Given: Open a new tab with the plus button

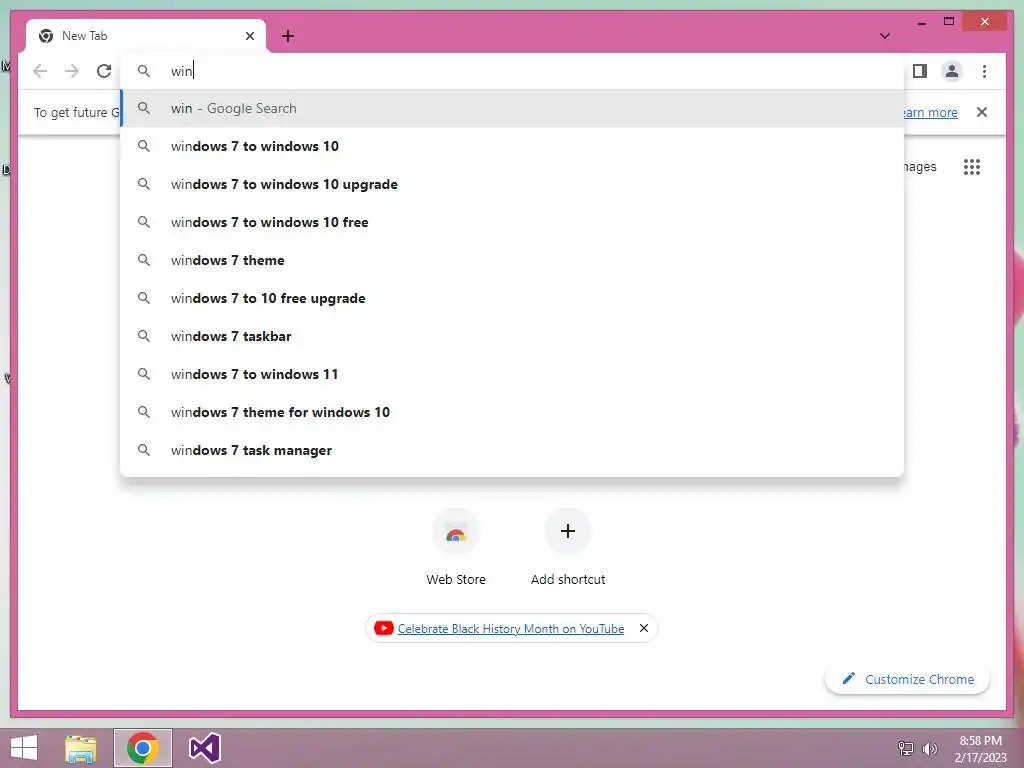Looking at the screenshot, I should (x=288, y=36).
